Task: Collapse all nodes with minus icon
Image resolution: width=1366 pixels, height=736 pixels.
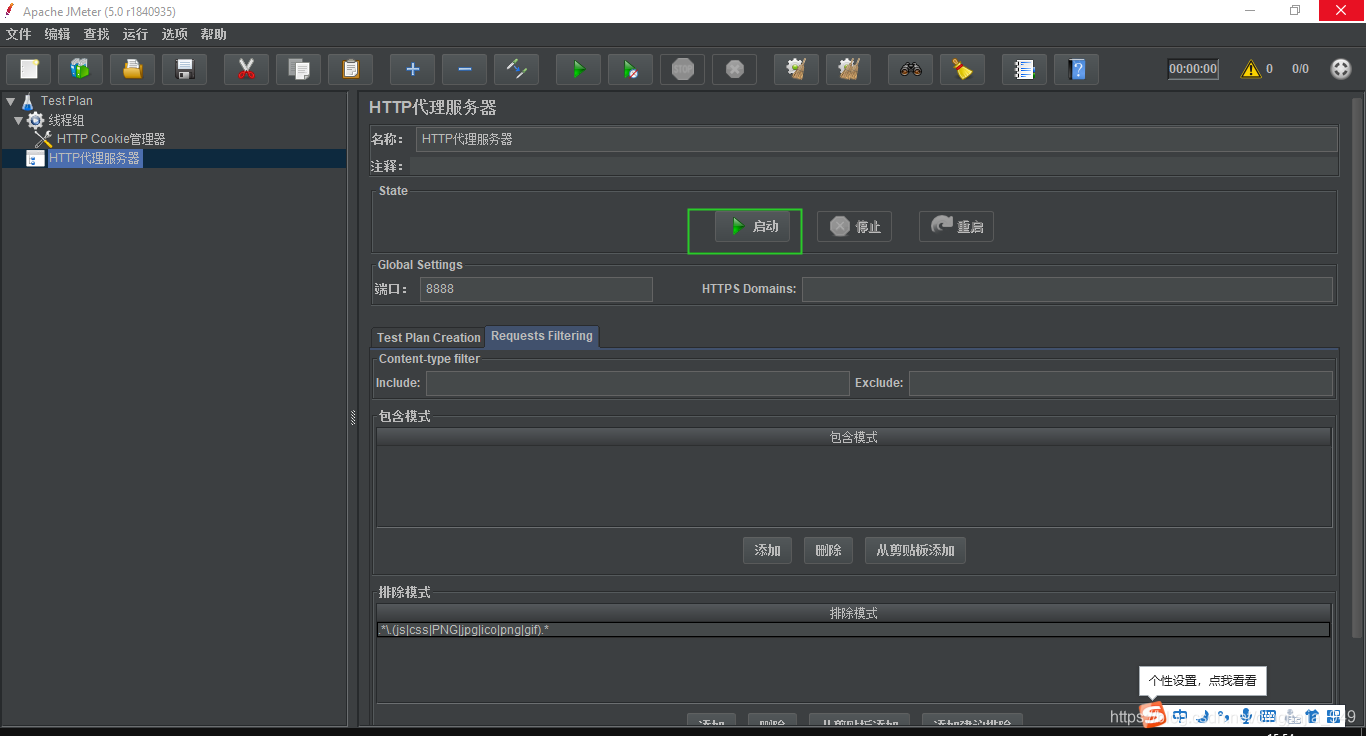Action: click(x=465, y=69)
